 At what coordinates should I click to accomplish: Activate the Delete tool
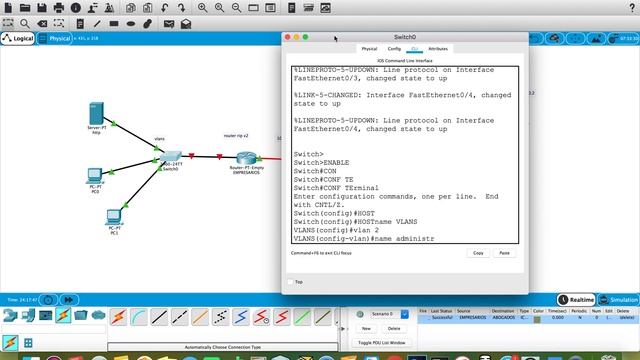pyautogui.click(x=42, y=24)
